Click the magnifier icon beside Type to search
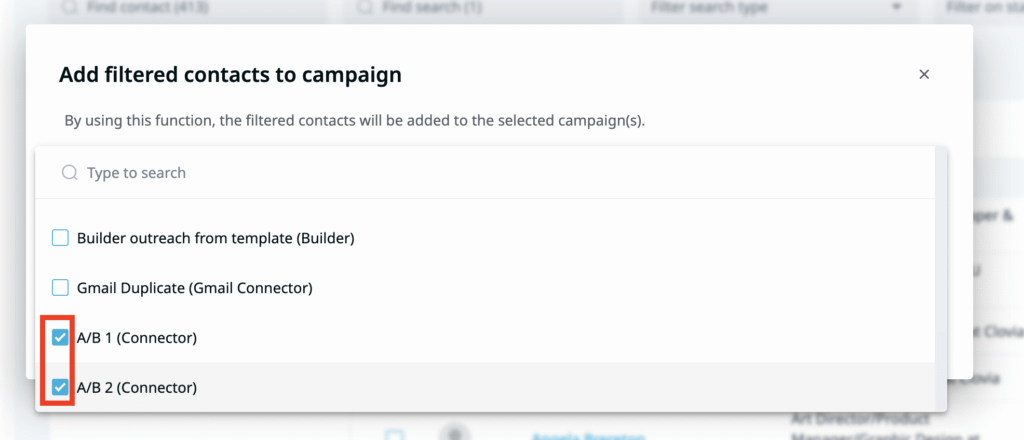This screenshot has height=440, width=1024. click(x=69, y=173)
